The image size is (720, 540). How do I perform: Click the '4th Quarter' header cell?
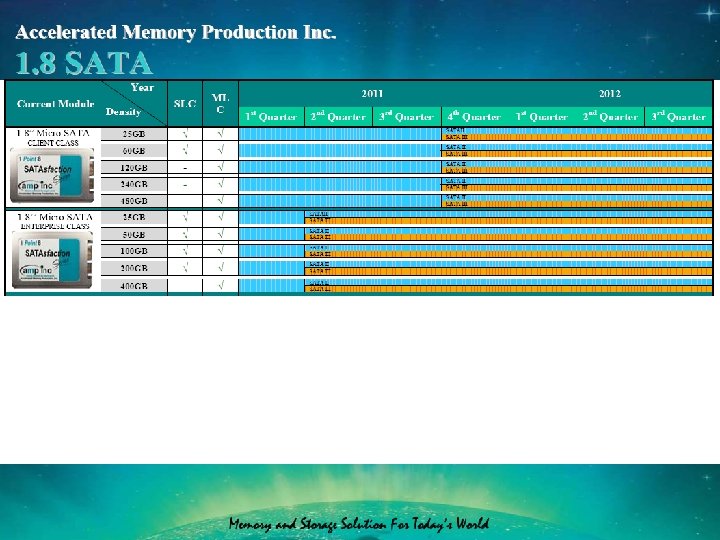point(474,117)
